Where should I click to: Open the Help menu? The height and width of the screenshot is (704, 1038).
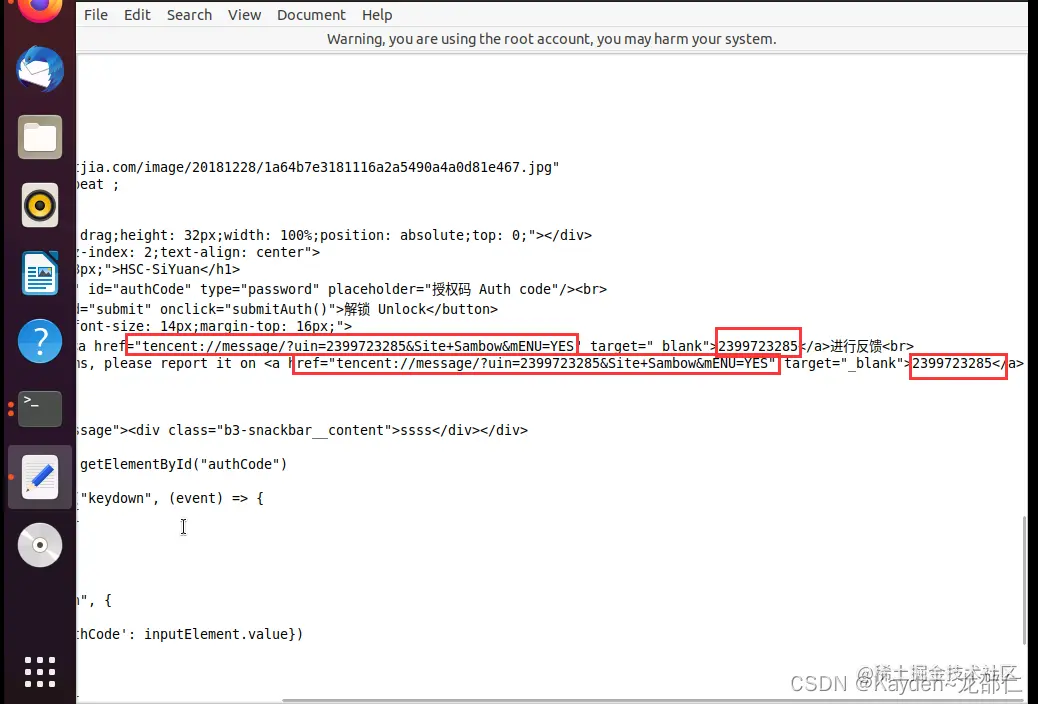[x=377, y=15]
